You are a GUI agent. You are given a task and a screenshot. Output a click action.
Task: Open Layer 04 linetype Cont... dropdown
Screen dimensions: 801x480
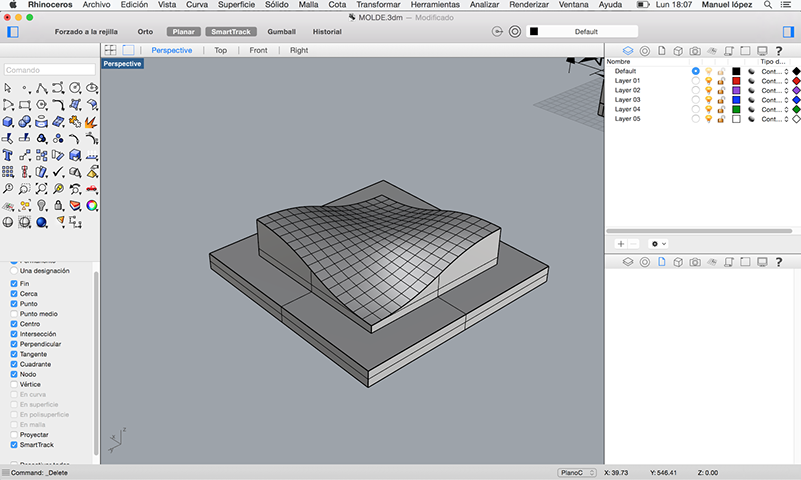(x=775, y=109)
